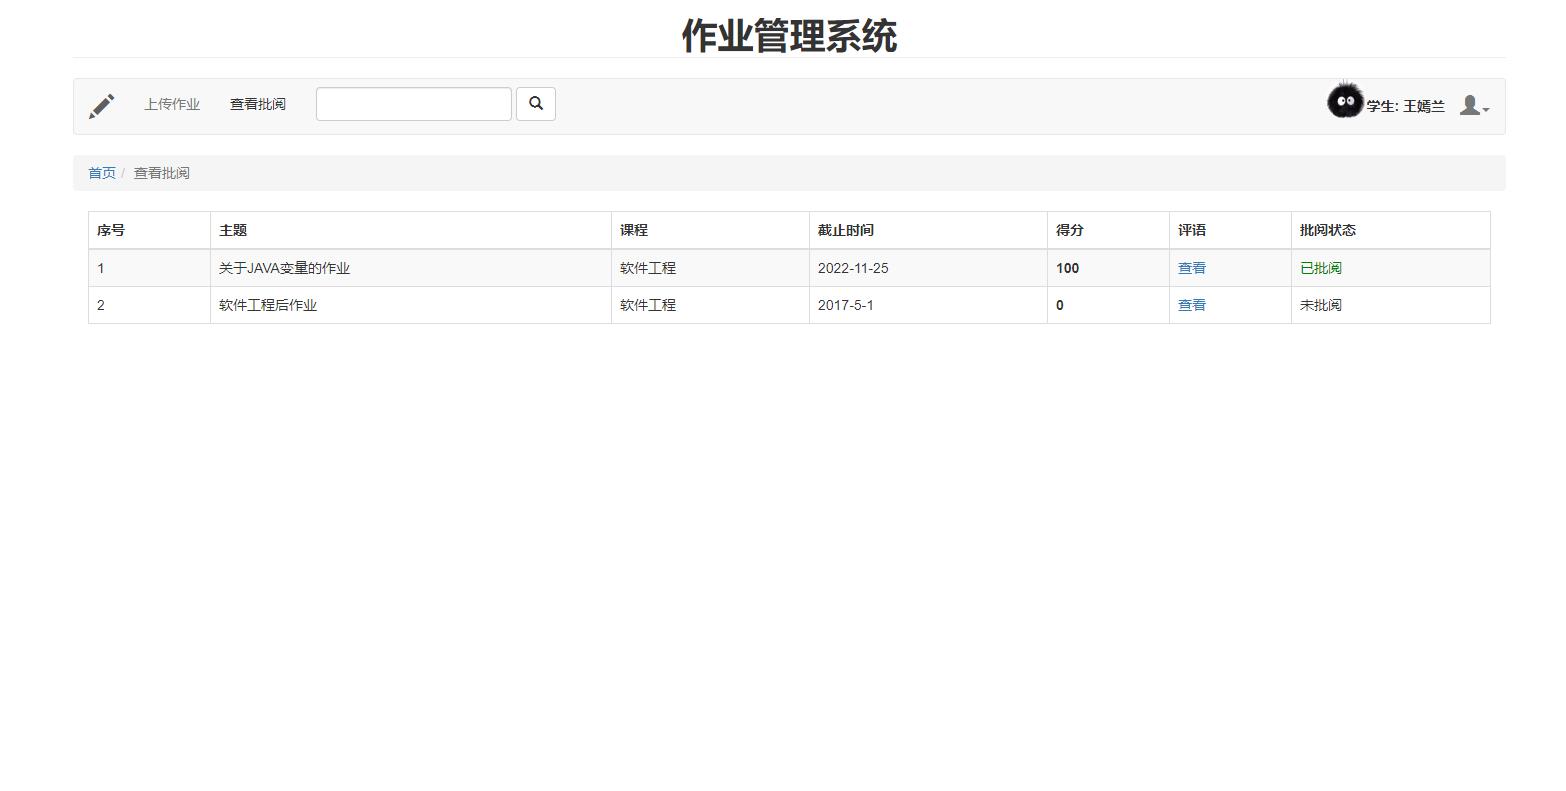Click the 首页 breadcrumb link
This screenshot has height=791, width=1566.
click(x=101, y=172)
